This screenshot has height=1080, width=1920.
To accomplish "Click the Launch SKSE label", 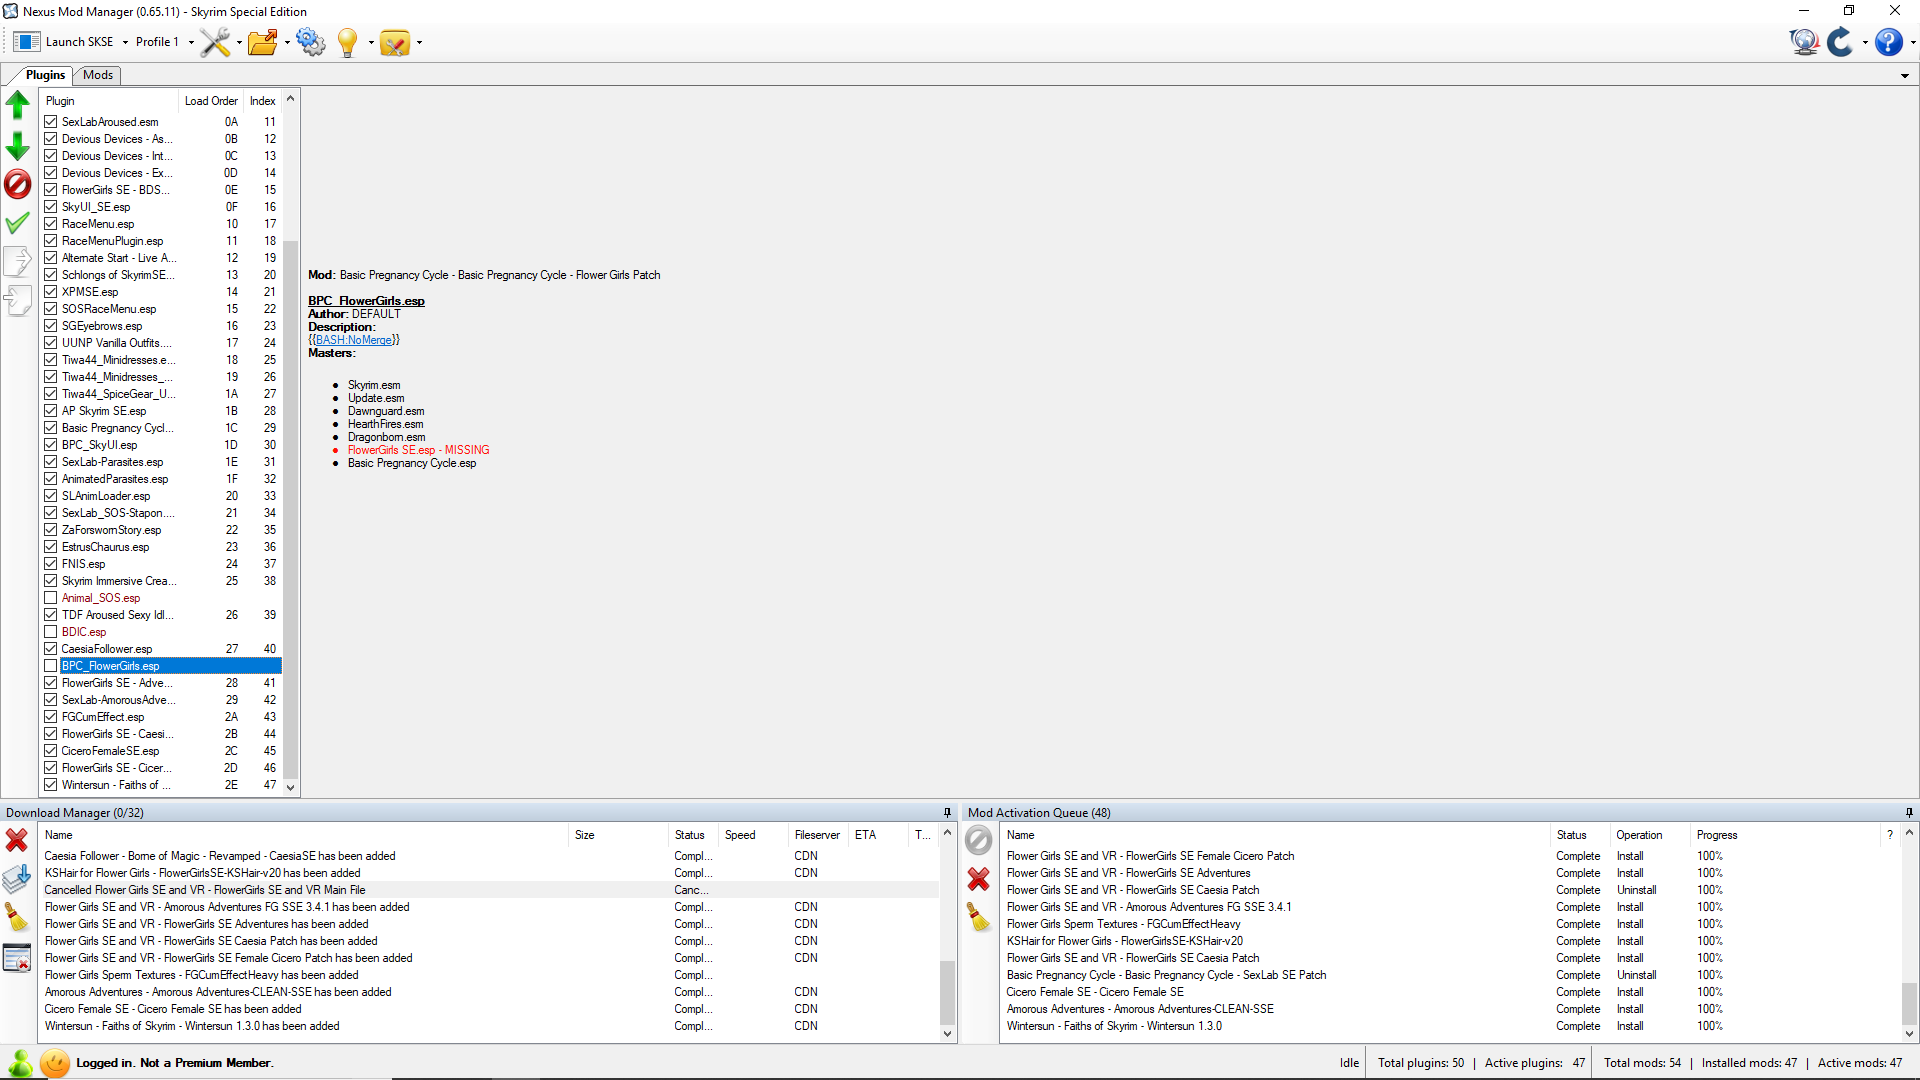I will click(x=80, y=42).
